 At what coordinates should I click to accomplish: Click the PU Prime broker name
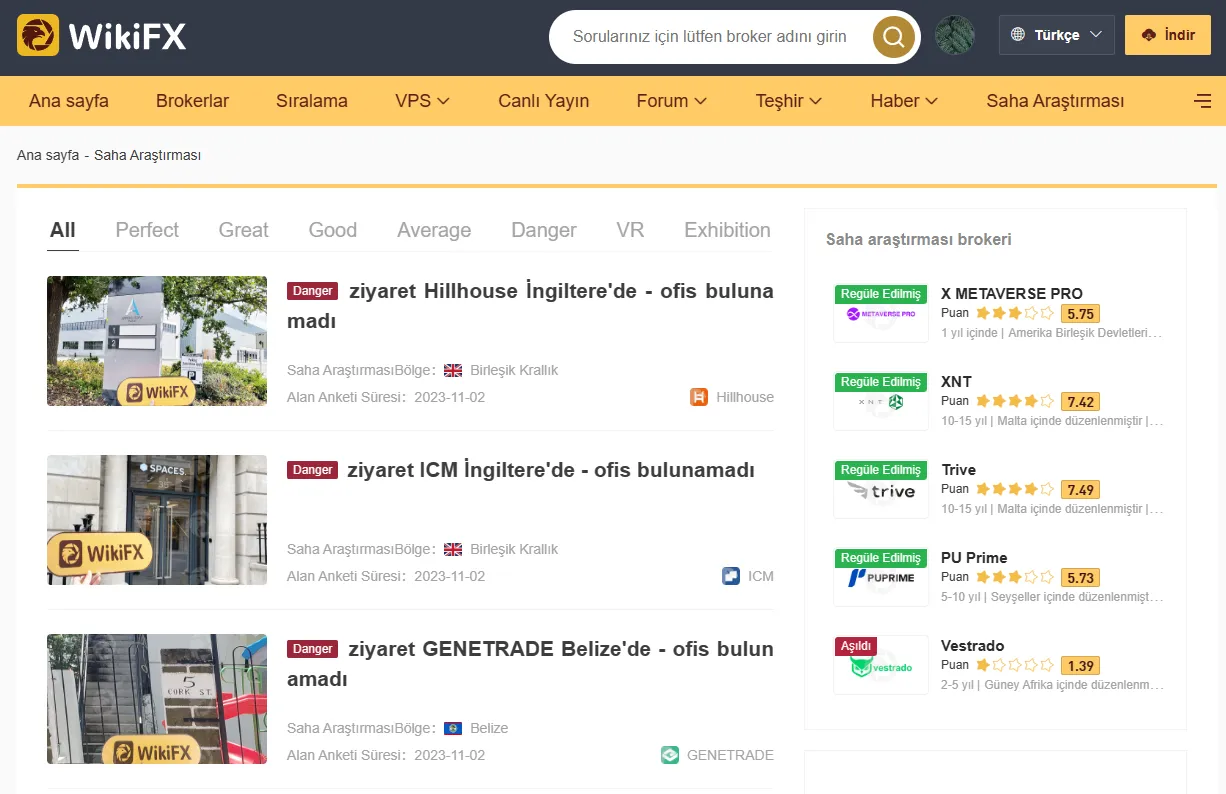coord(974,558)
